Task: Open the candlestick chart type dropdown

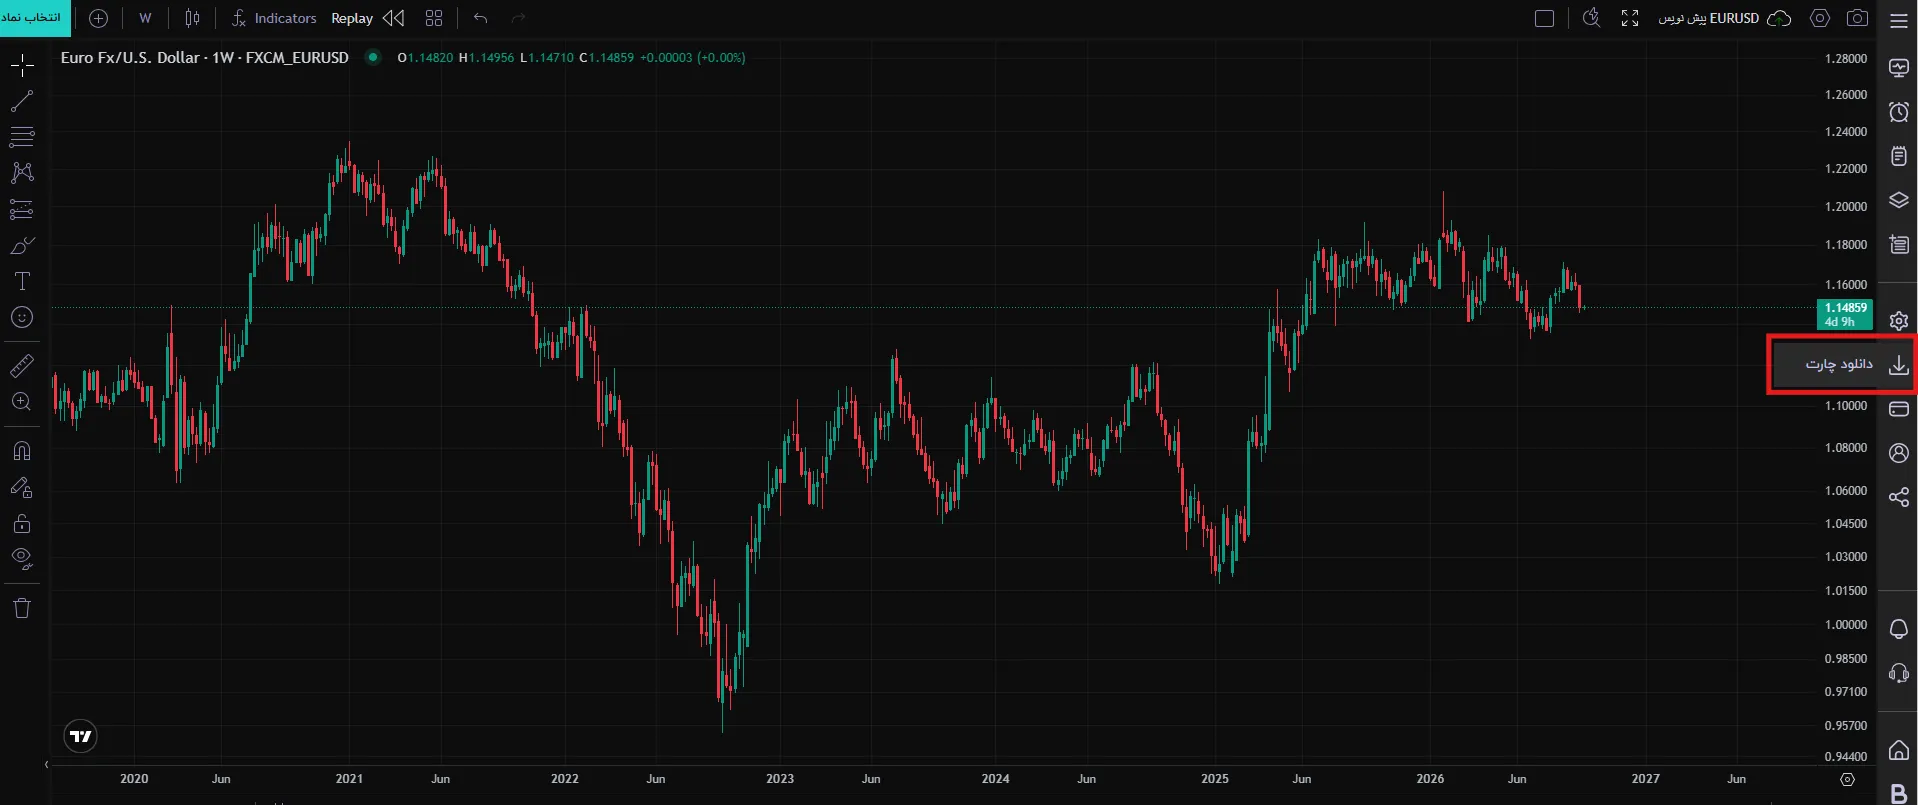Action: (x=192, y=18)
